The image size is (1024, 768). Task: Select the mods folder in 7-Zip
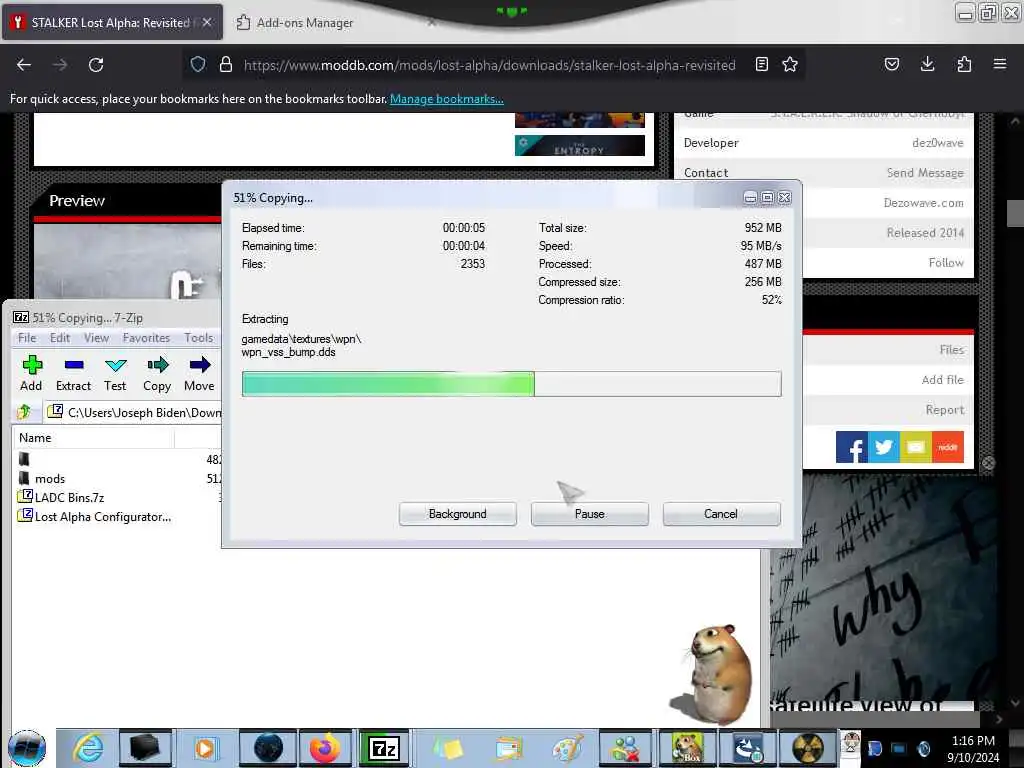click(50, 479)
